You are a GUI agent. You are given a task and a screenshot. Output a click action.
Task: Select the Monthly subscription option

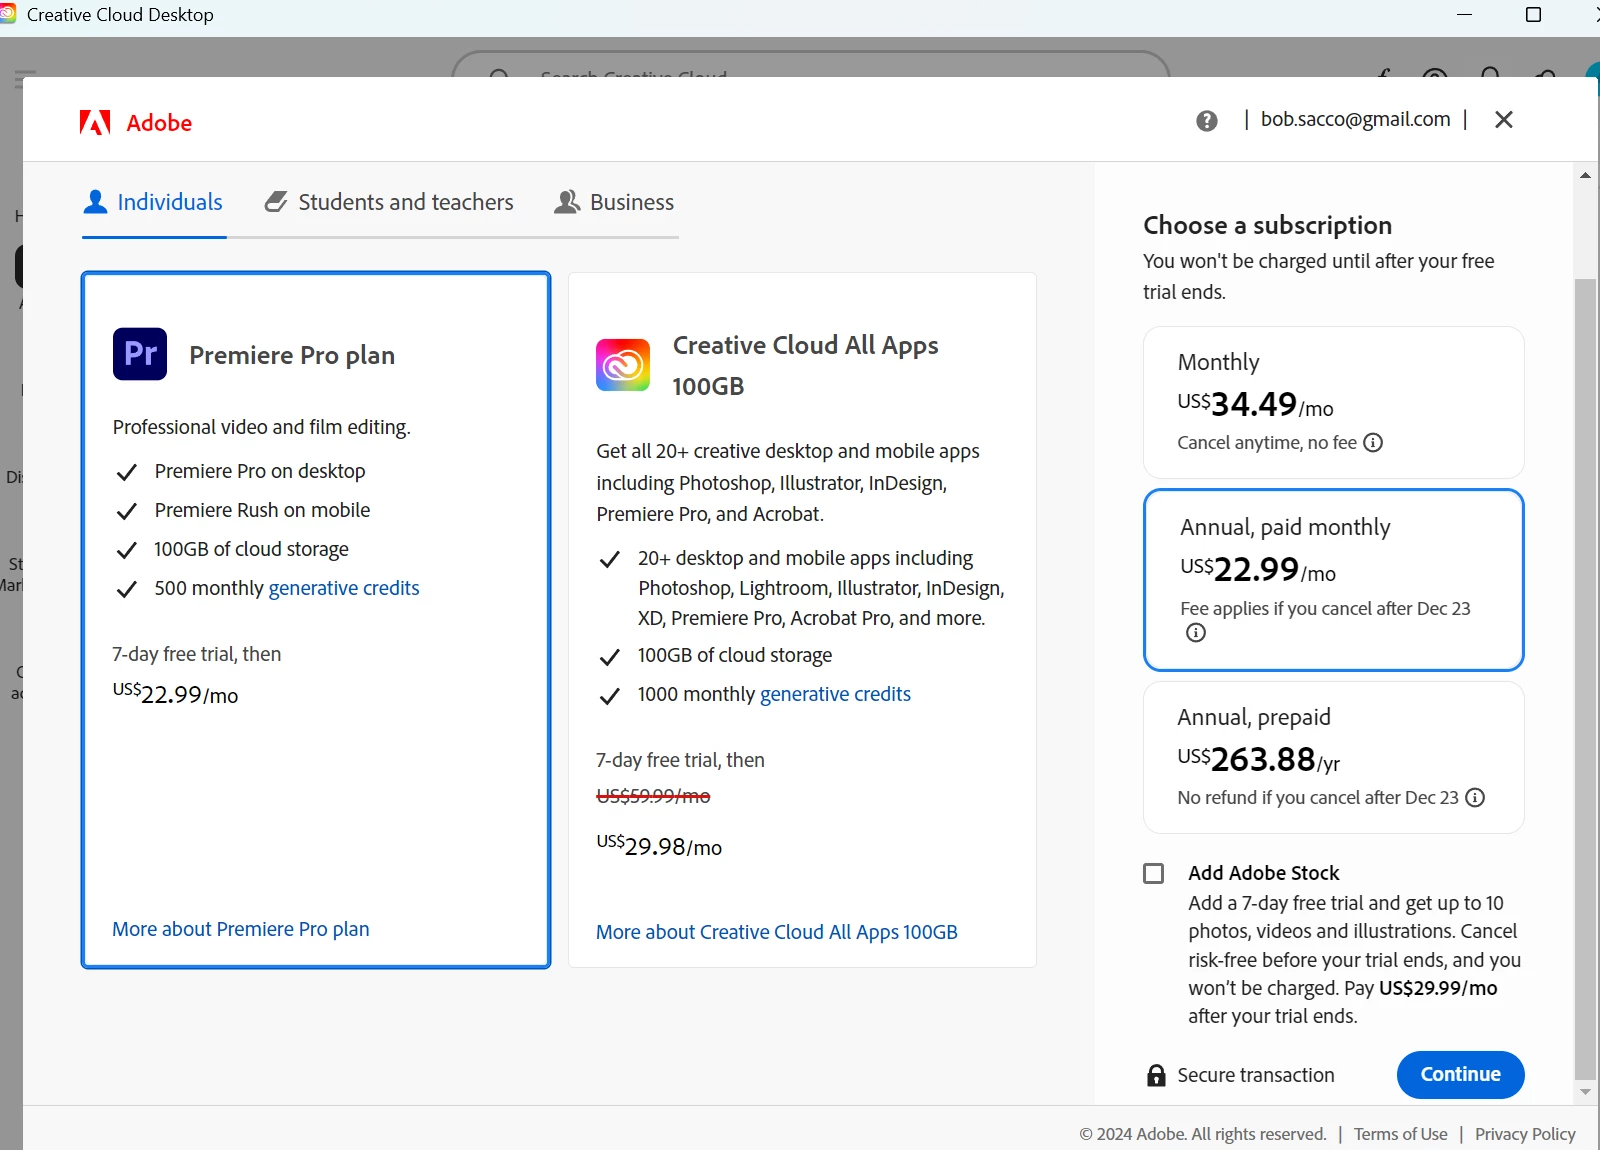point(1333,402)
